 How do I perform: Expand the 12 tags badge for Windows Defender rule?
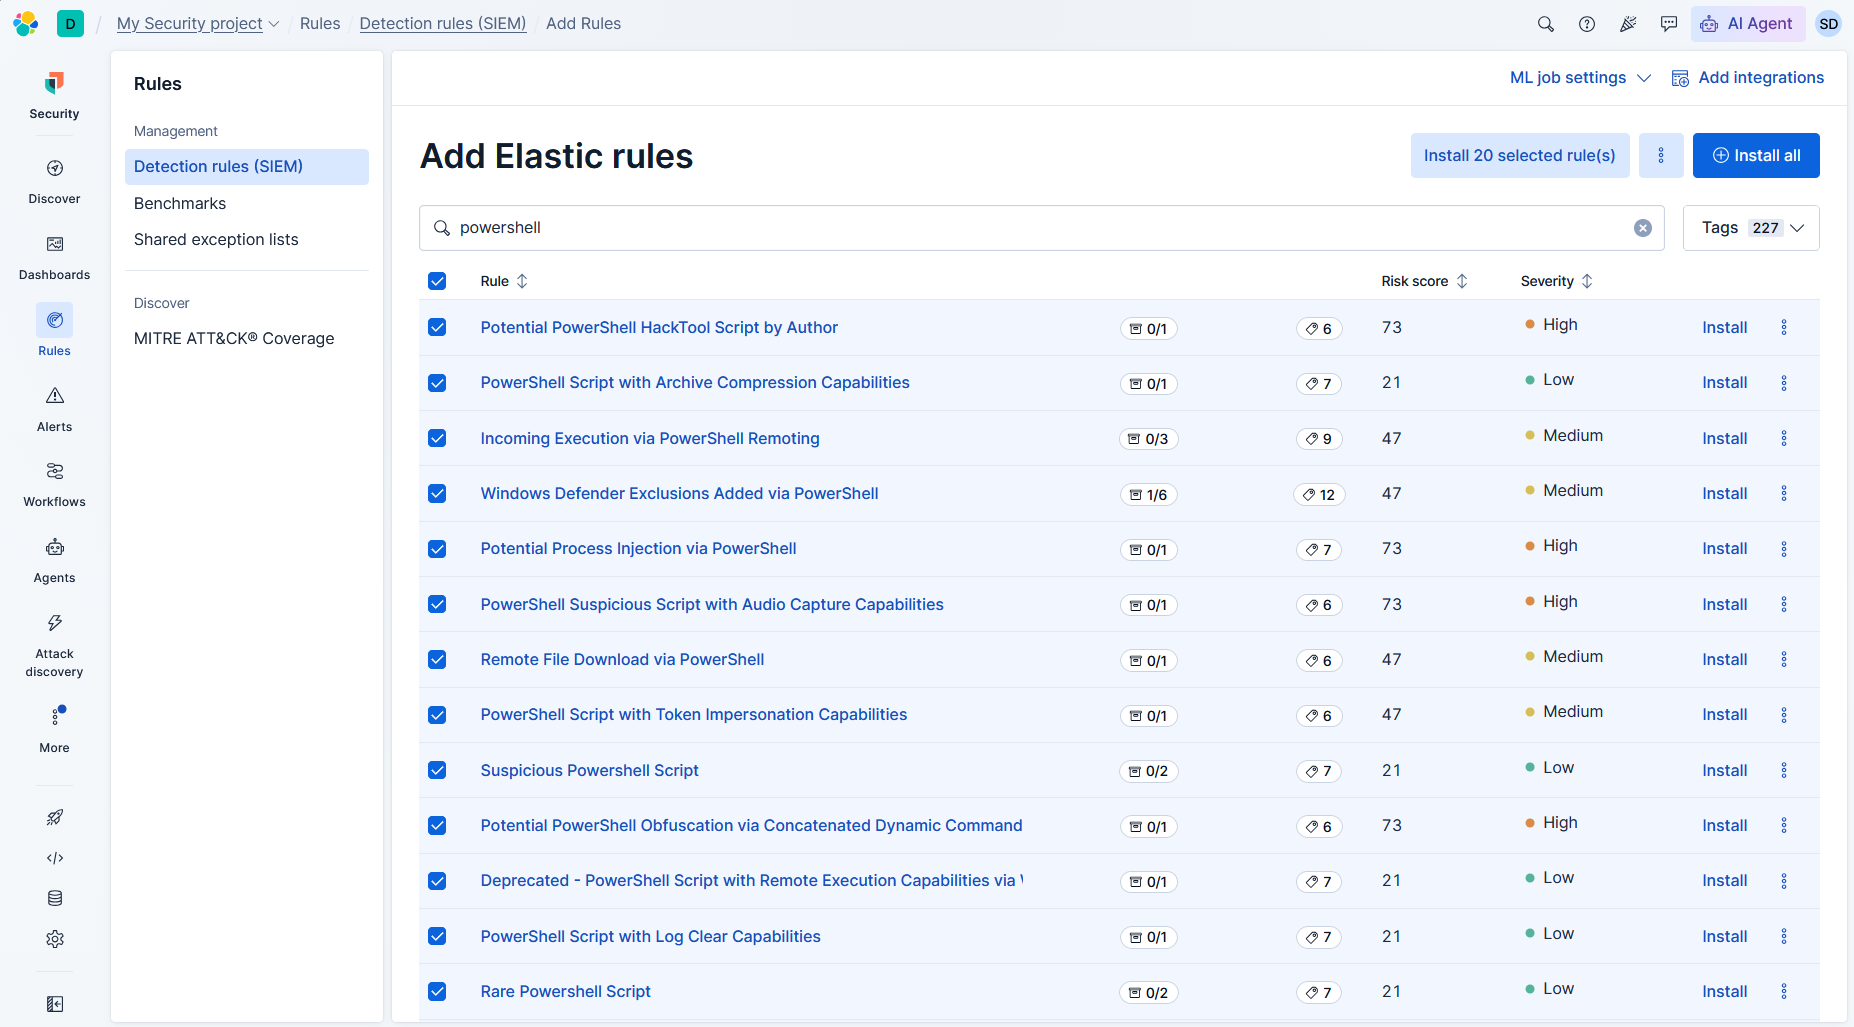(x=1319, y=494)
